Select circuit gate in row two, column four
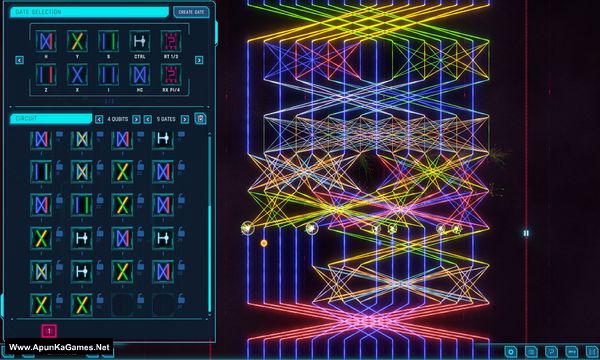 point(163,171)
